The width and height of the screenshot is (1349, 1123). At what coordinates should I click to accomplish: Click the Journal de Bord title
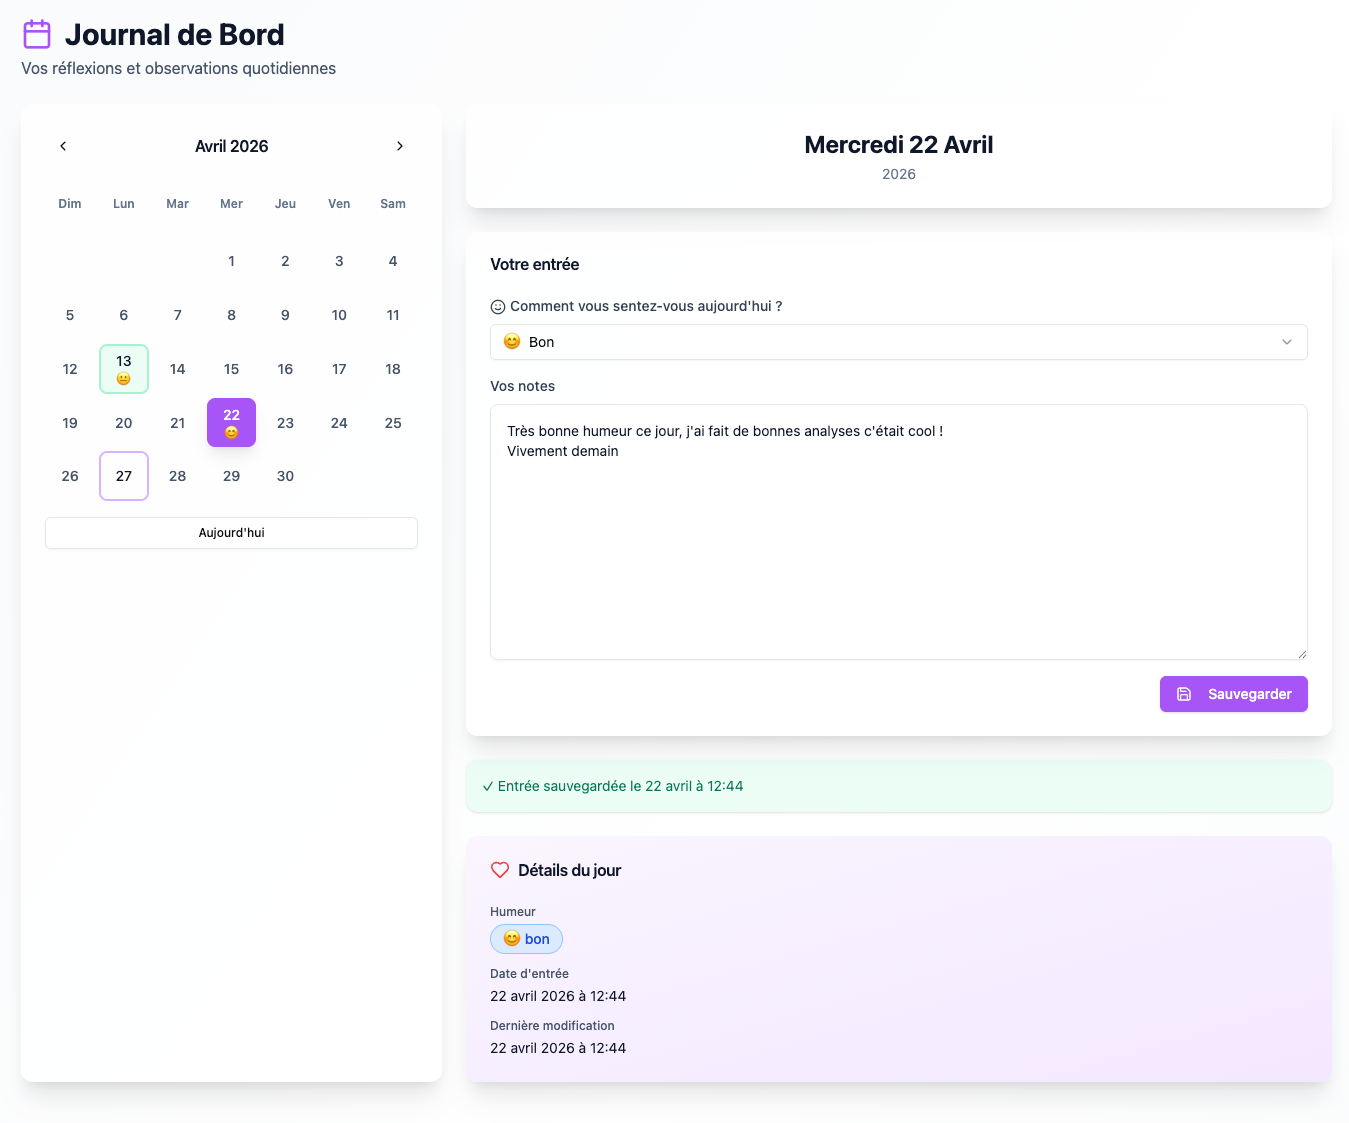tap(175, 35)
